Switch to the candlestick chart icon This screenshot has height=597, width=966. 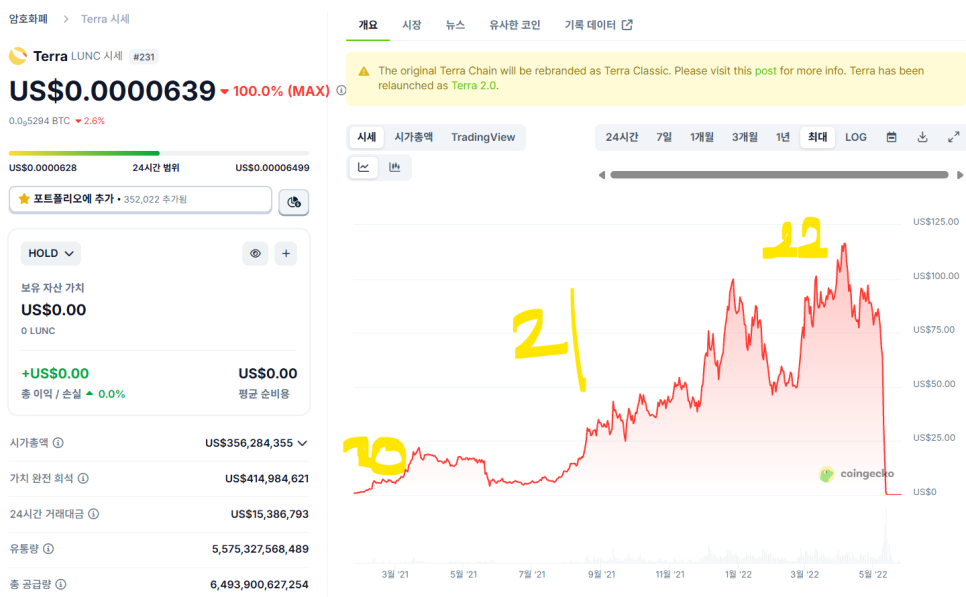pos(395,167)
